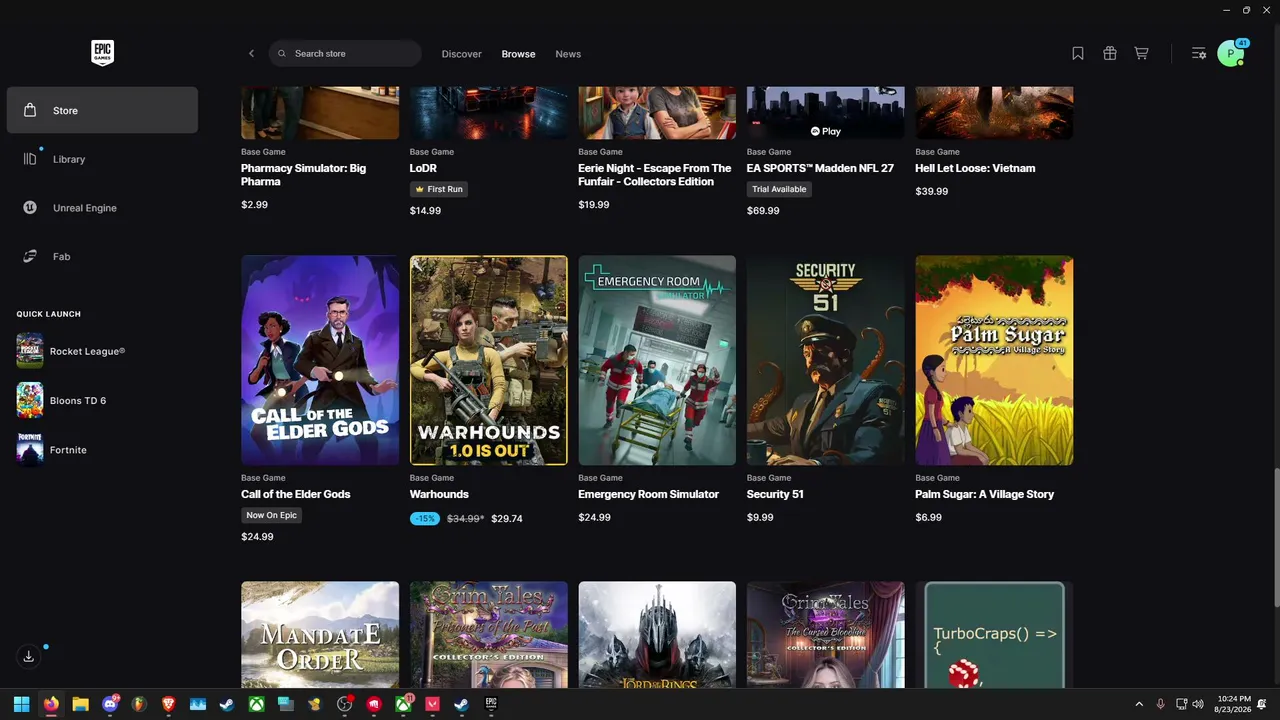
Task: Open the Downloads icon in the sidebar
Action: [x=29, y=656]
